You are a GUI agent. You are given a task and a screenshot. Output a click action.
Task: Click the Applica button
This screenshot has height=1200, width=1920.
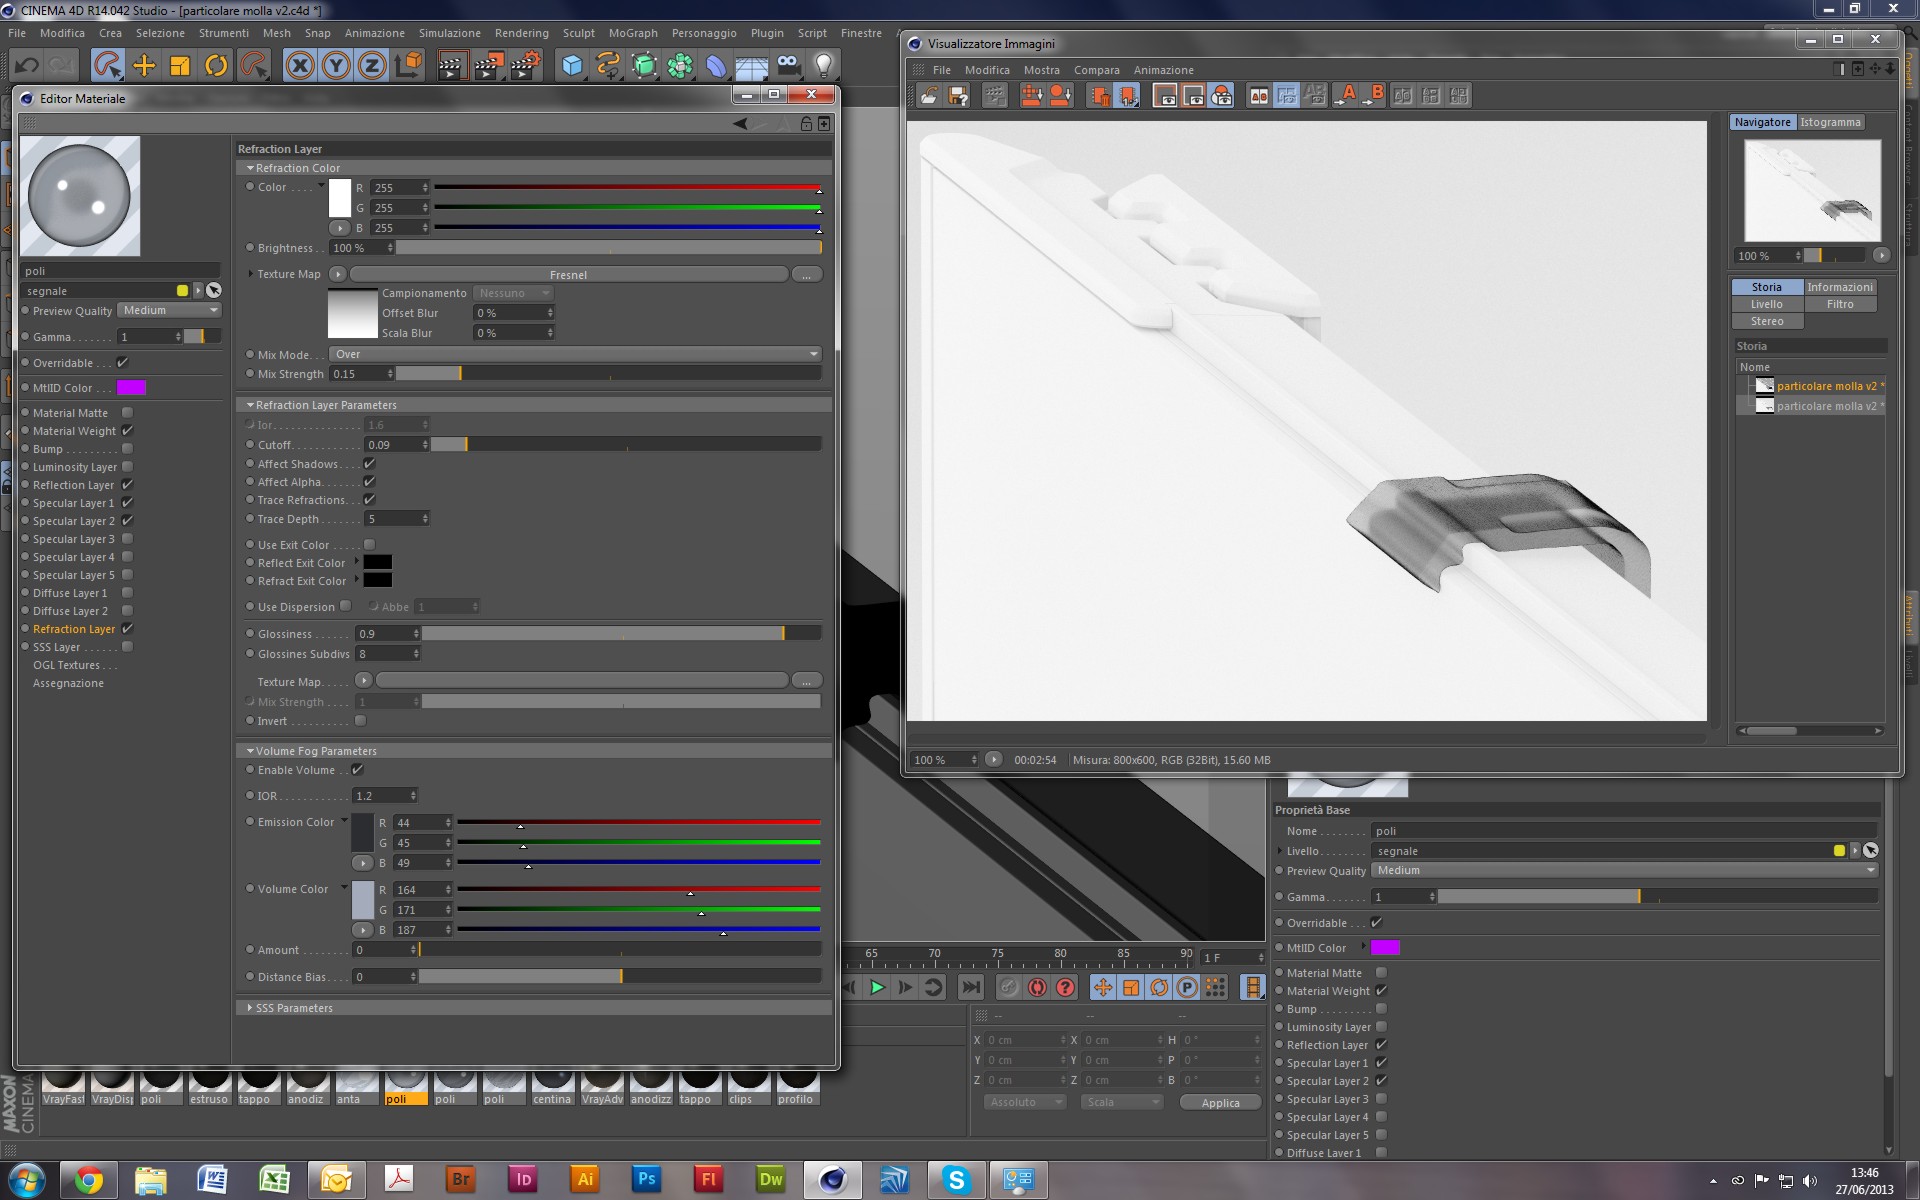tap(1220, 1102)
